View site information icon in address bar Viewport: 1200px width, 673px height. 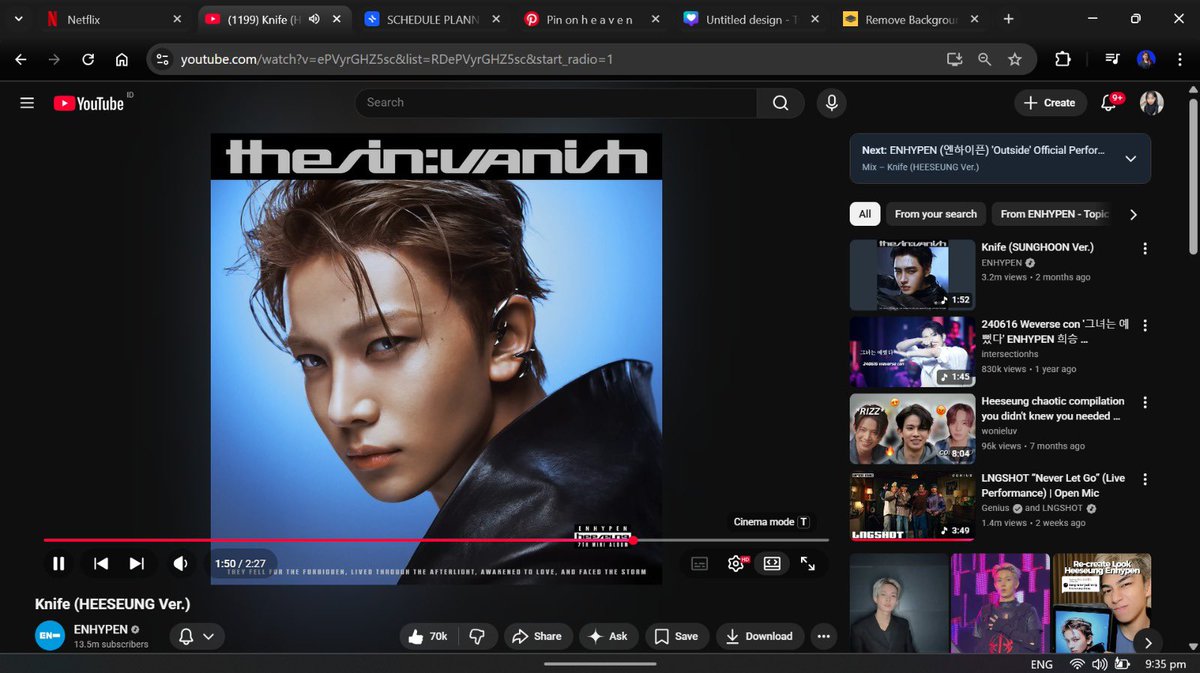pyautogui.click(x=163, y=60)
